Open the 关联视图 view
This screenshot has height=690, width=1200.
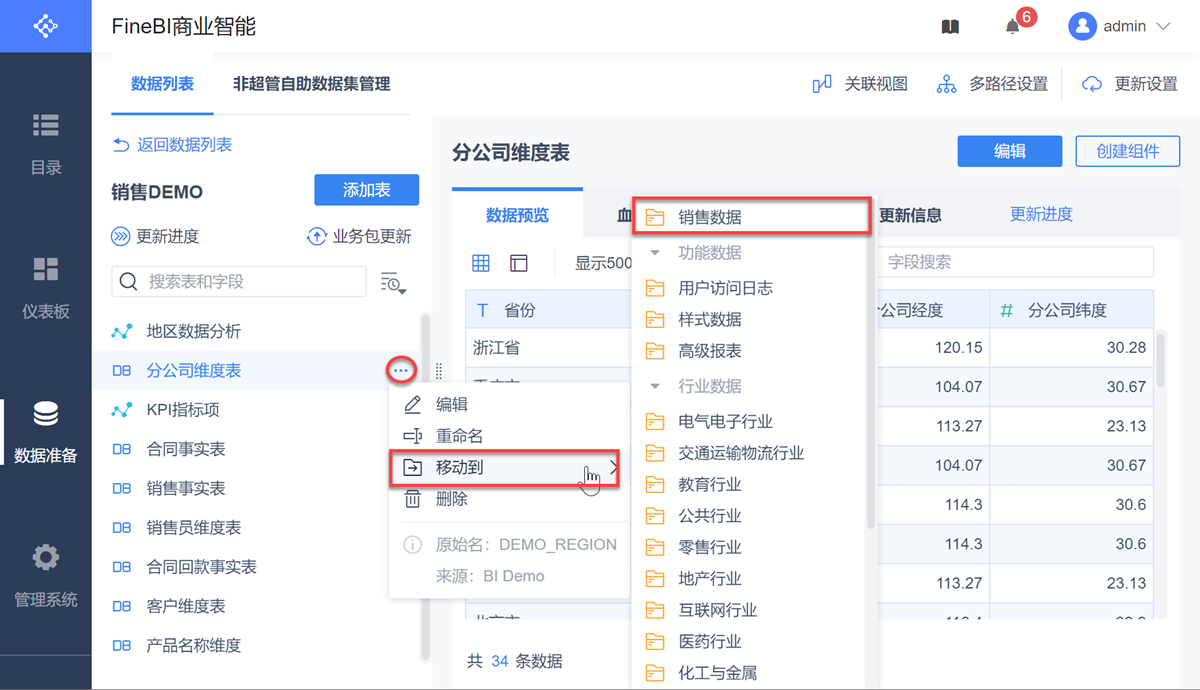(860, 84)
